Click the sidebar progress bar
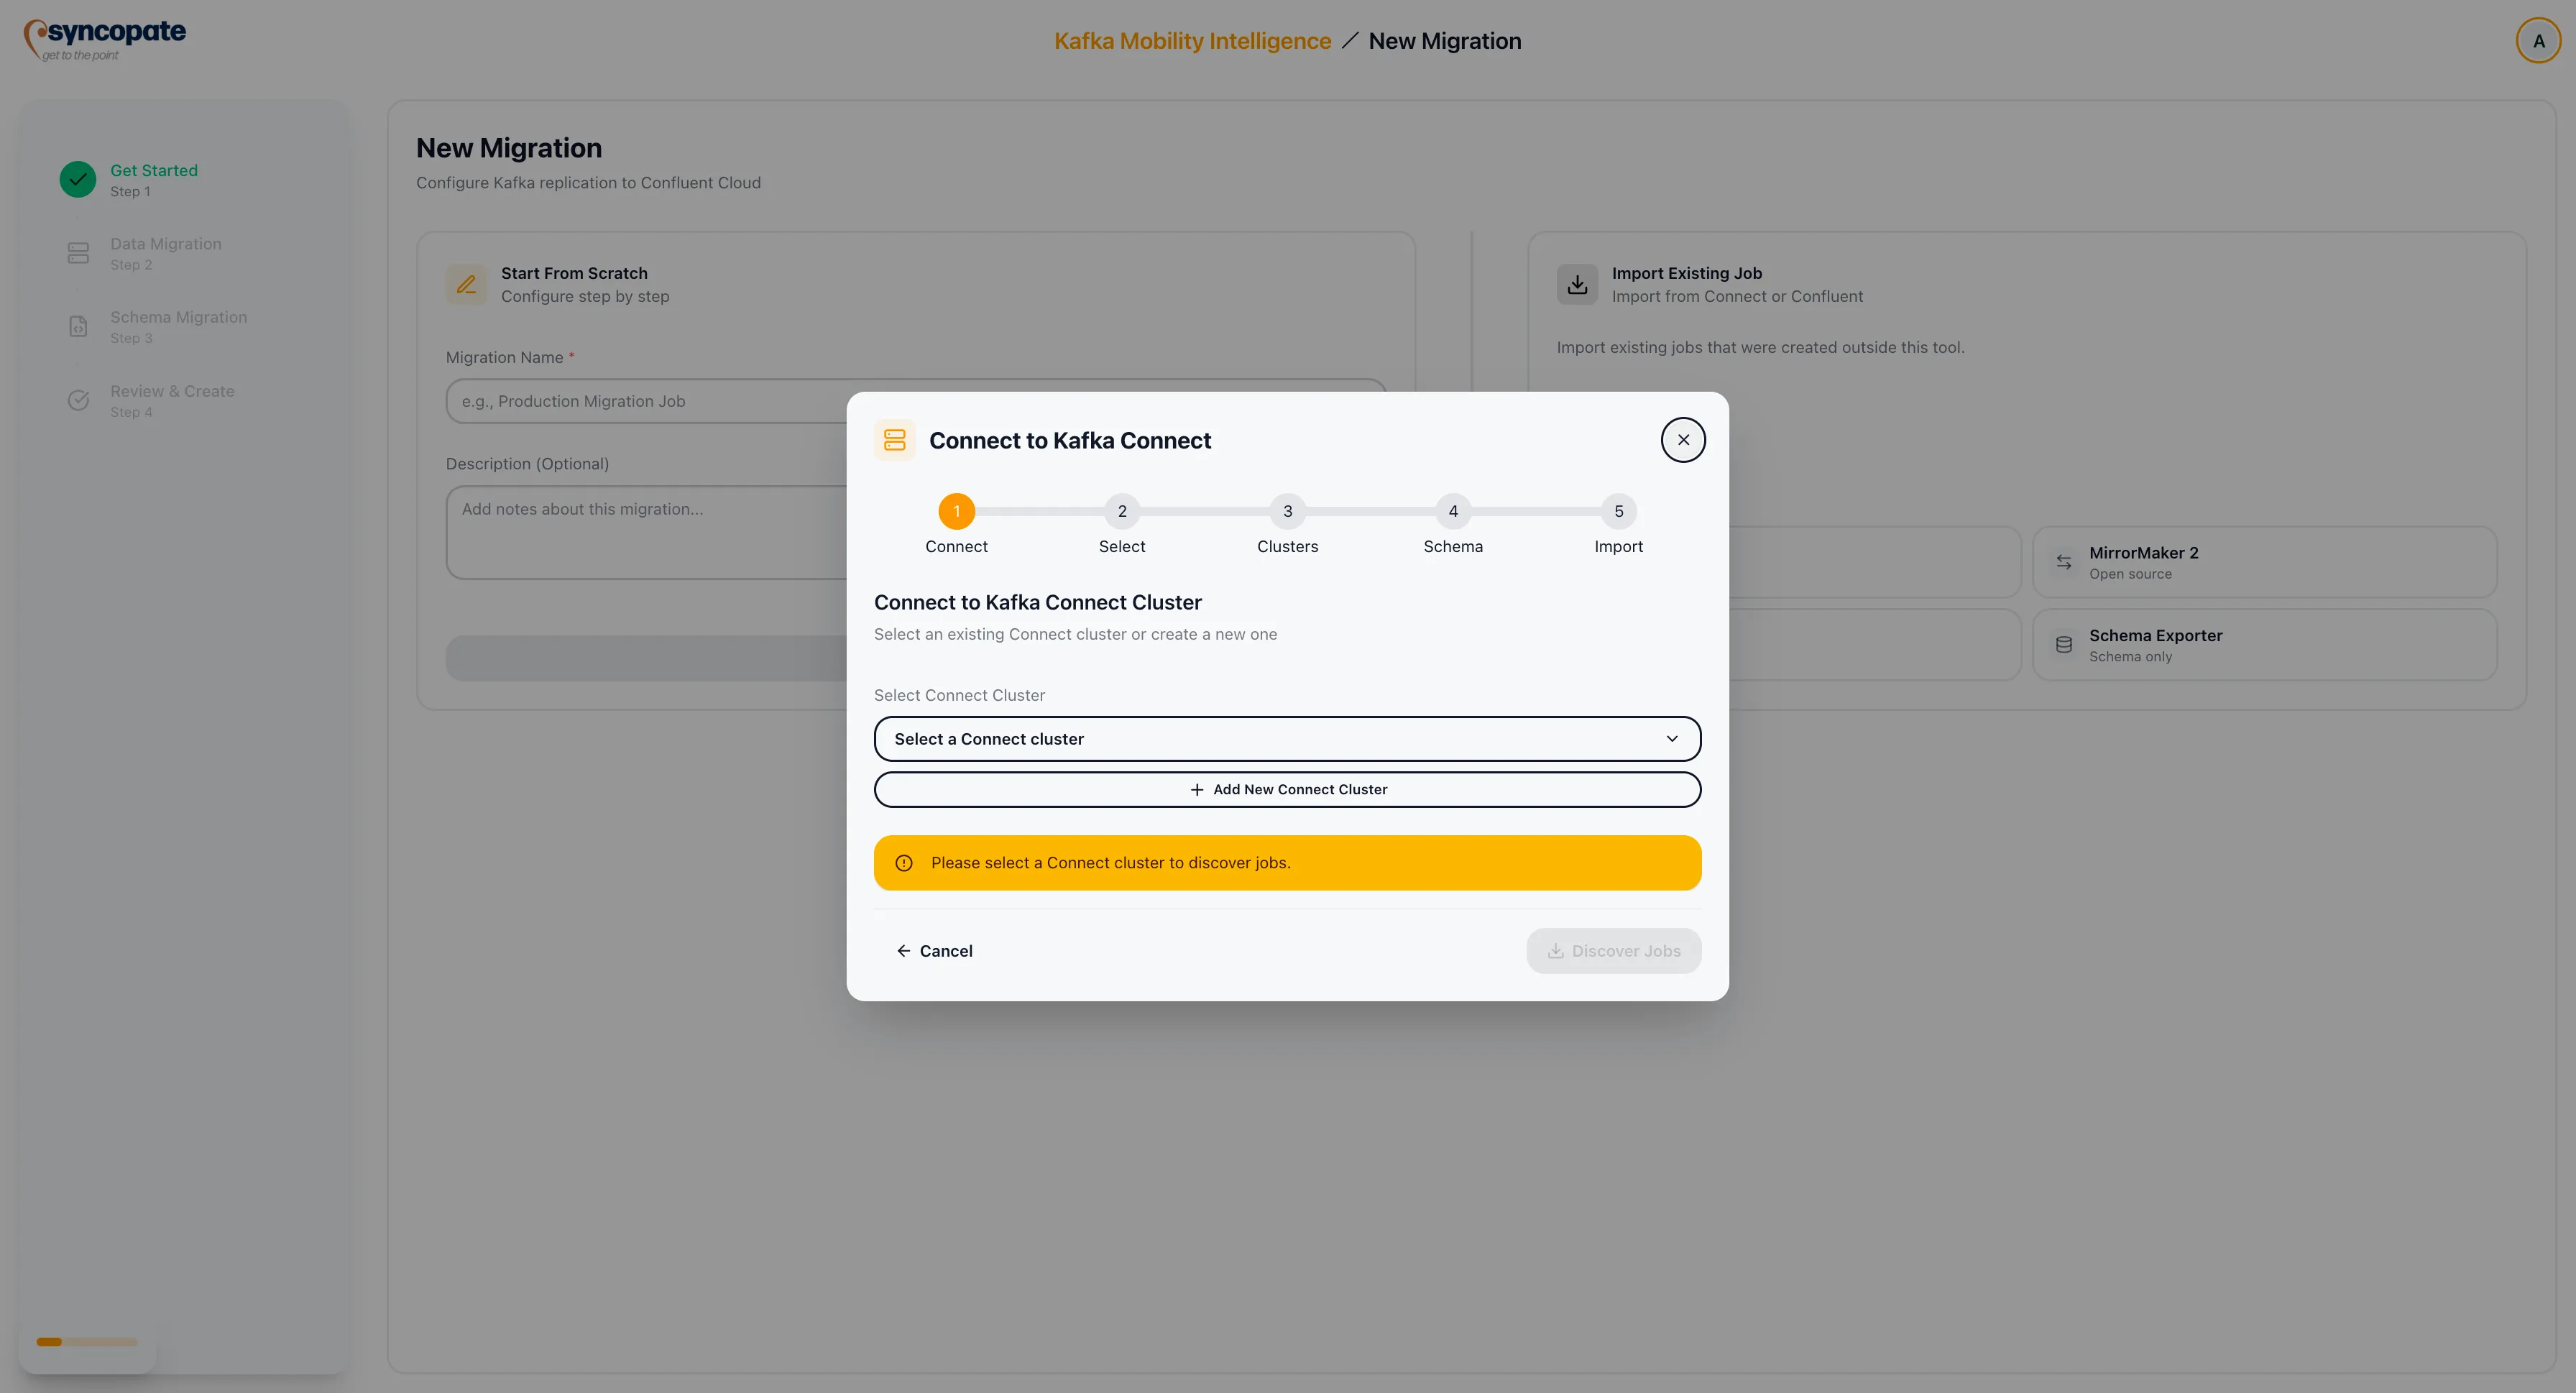 point(87,1342)
